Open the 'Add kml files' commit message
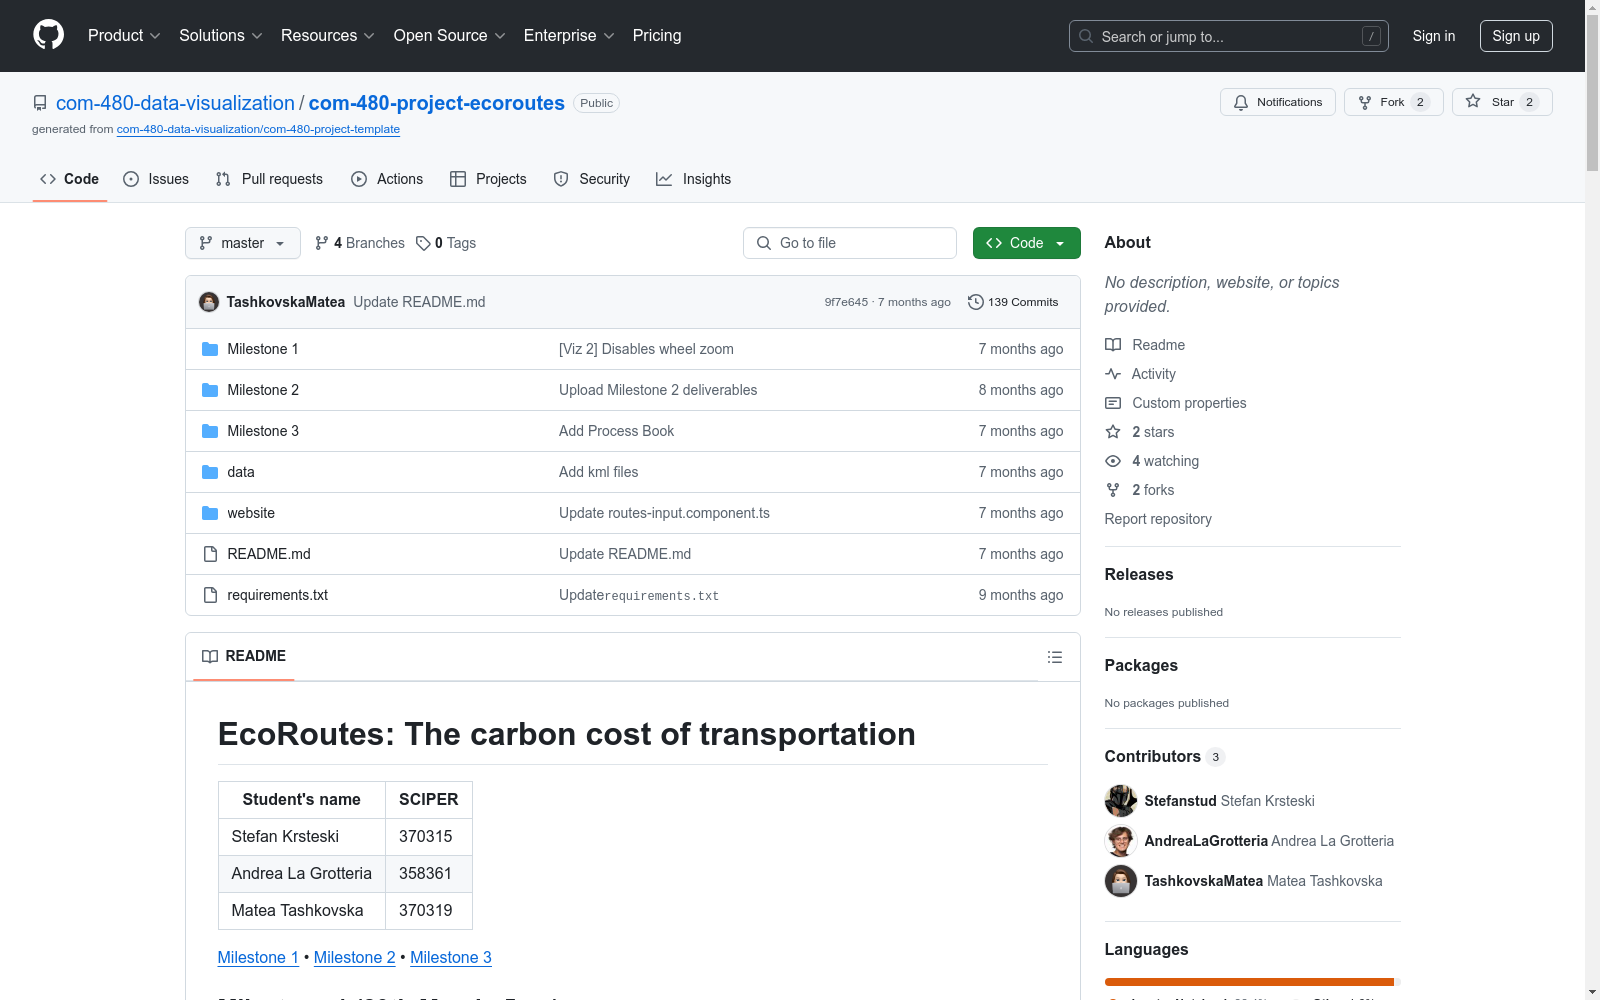1600x1000 pixels. coord(598,472)
